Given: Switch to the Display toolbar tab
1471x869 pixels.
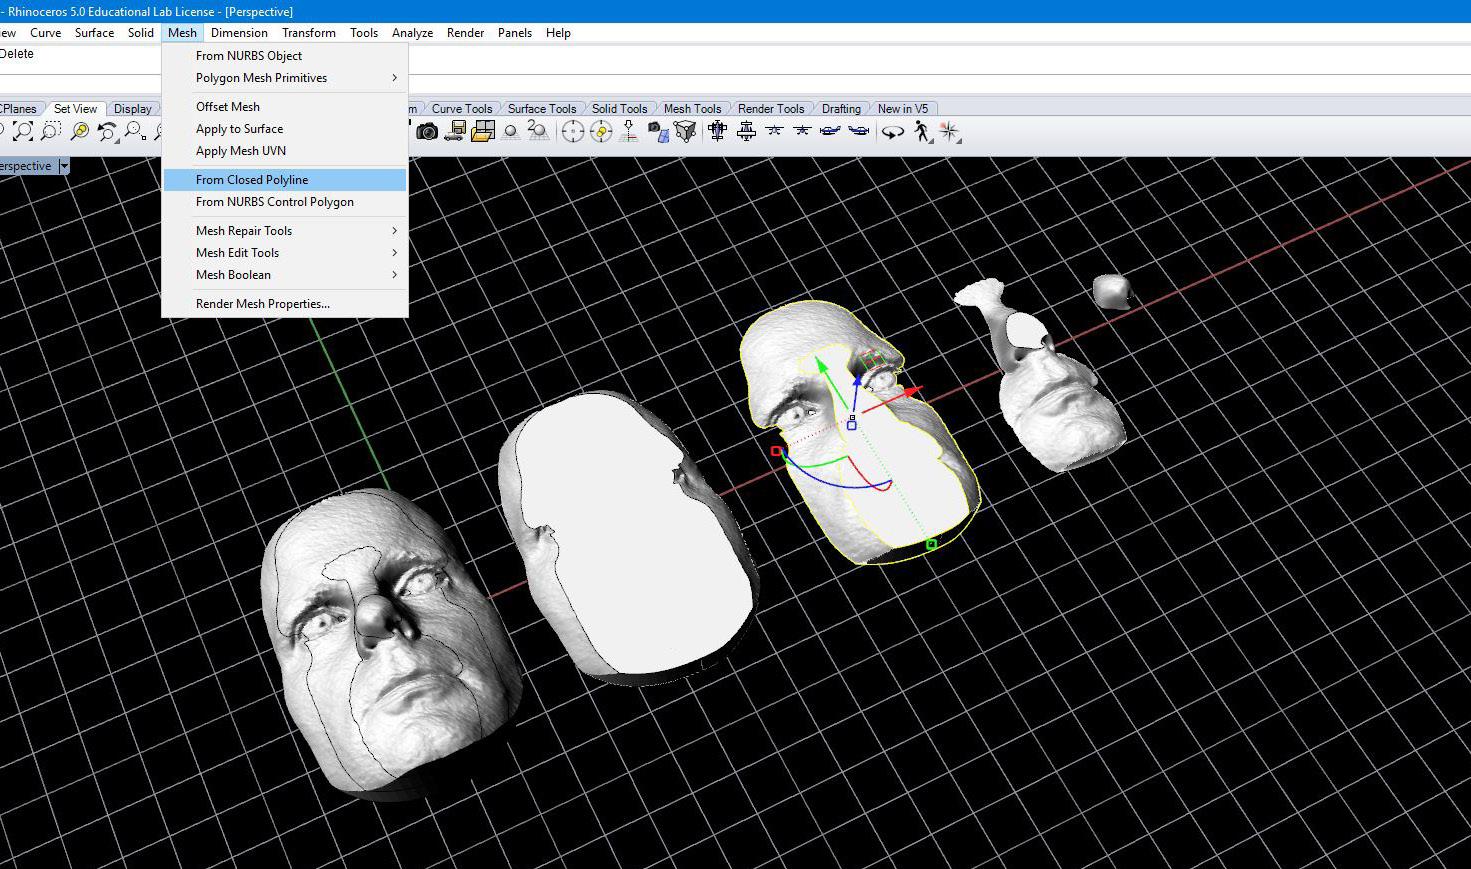Looking at the screenshot, I should coord(133,109).
